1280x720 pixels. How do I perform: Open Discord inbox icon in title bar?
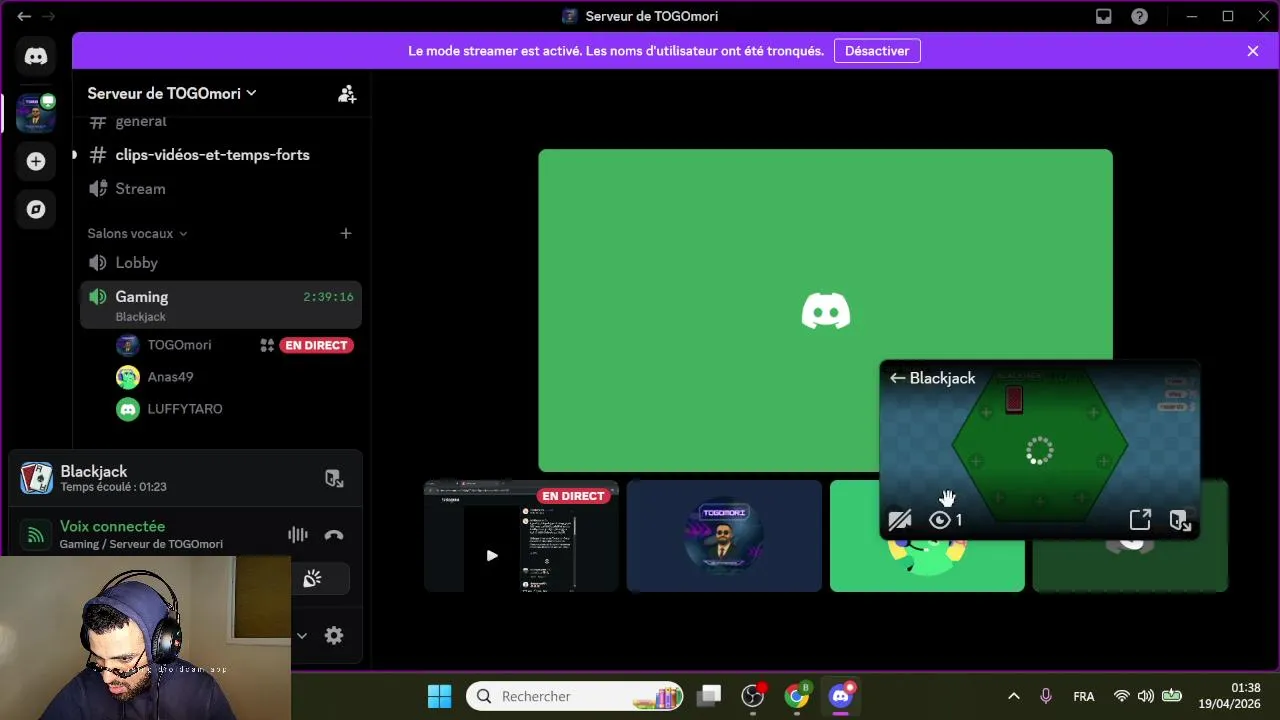[x=1104, y=16]
